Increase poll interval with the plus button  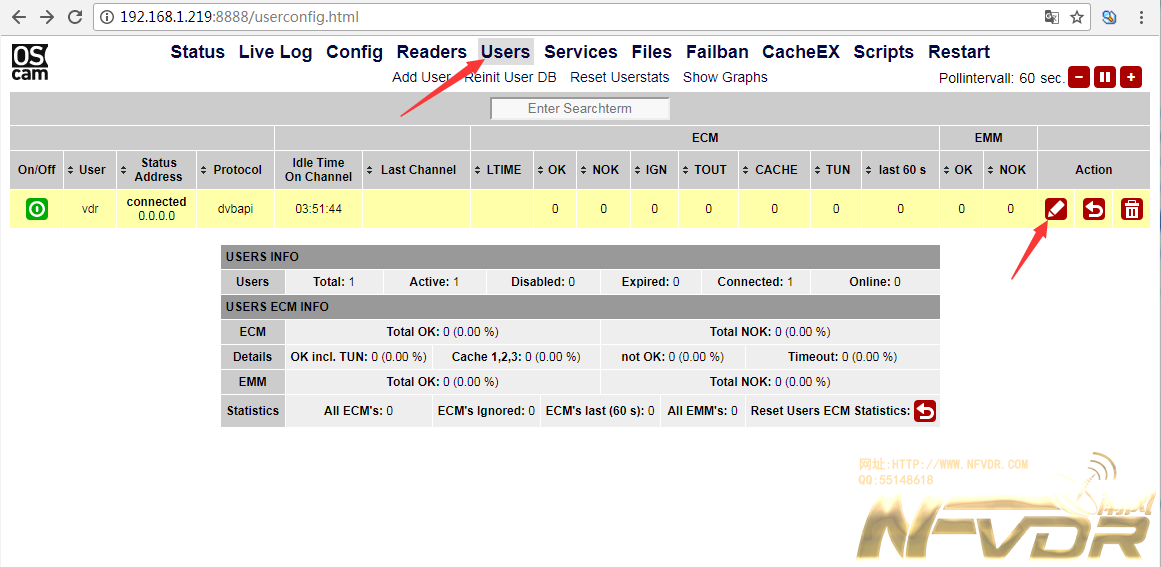click(x=1131, y=77)
